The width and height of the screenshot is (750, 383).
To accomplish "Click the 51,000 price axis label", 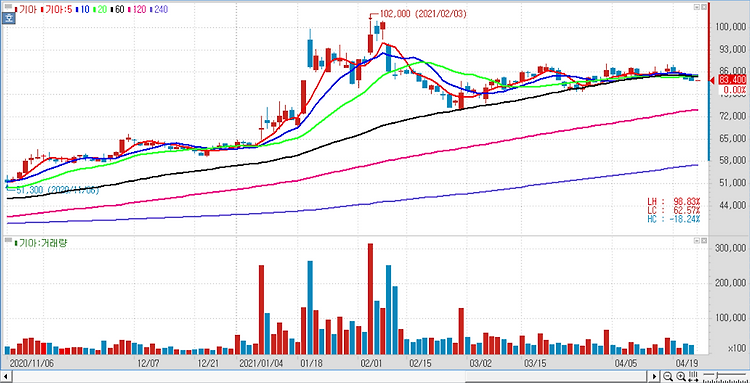I will pyautogui.click(x=732, y=183).
